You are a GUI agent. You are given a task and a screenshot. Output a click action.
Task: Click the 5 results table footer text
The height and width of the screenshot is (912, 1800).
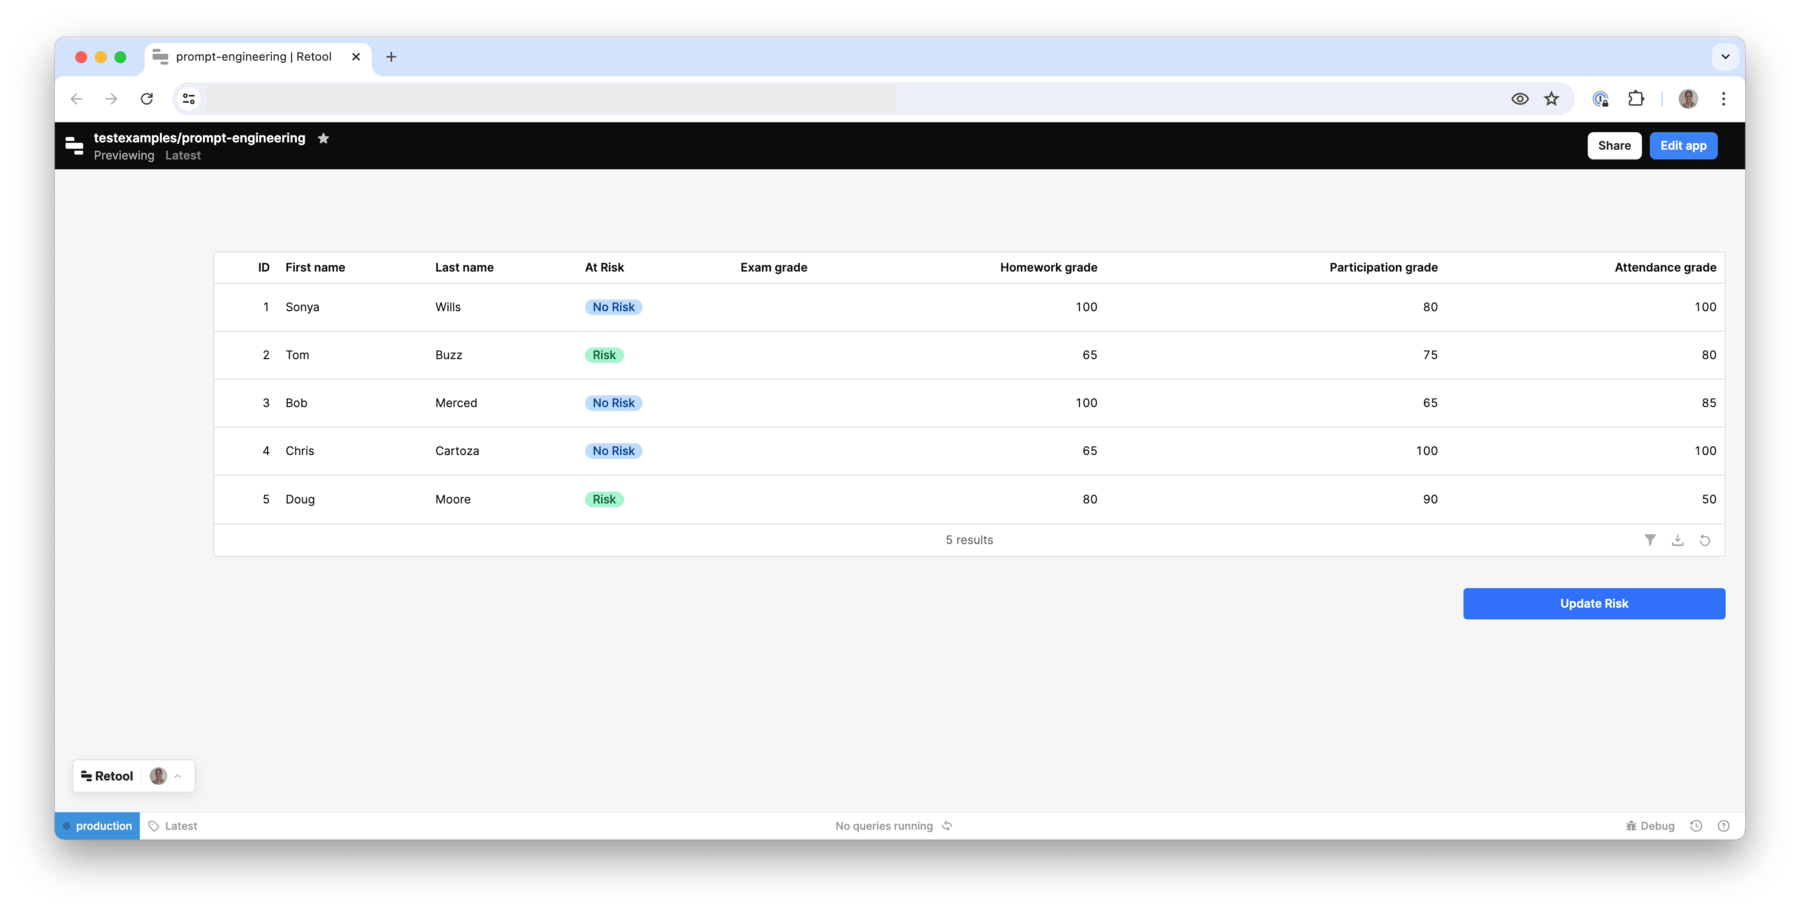click(969, 540)
